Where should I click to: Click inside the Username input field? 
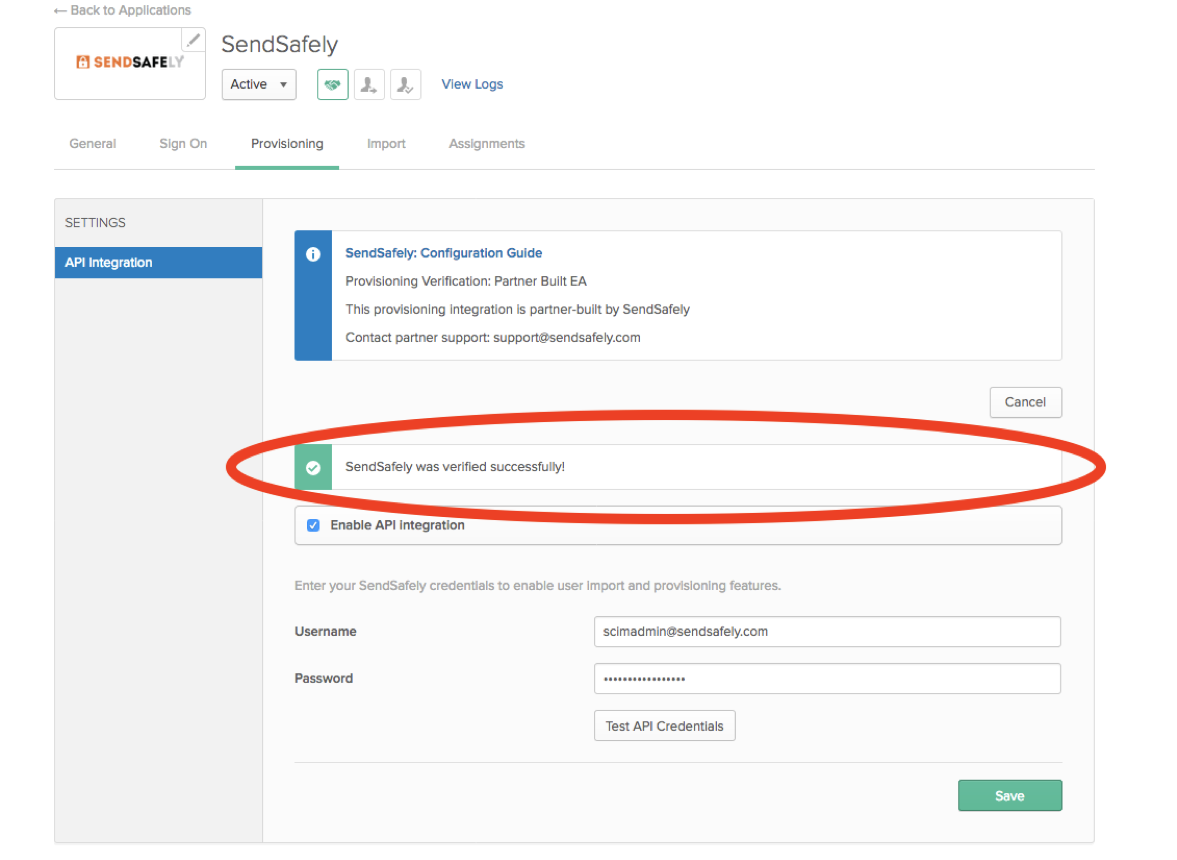coord(827,631)
